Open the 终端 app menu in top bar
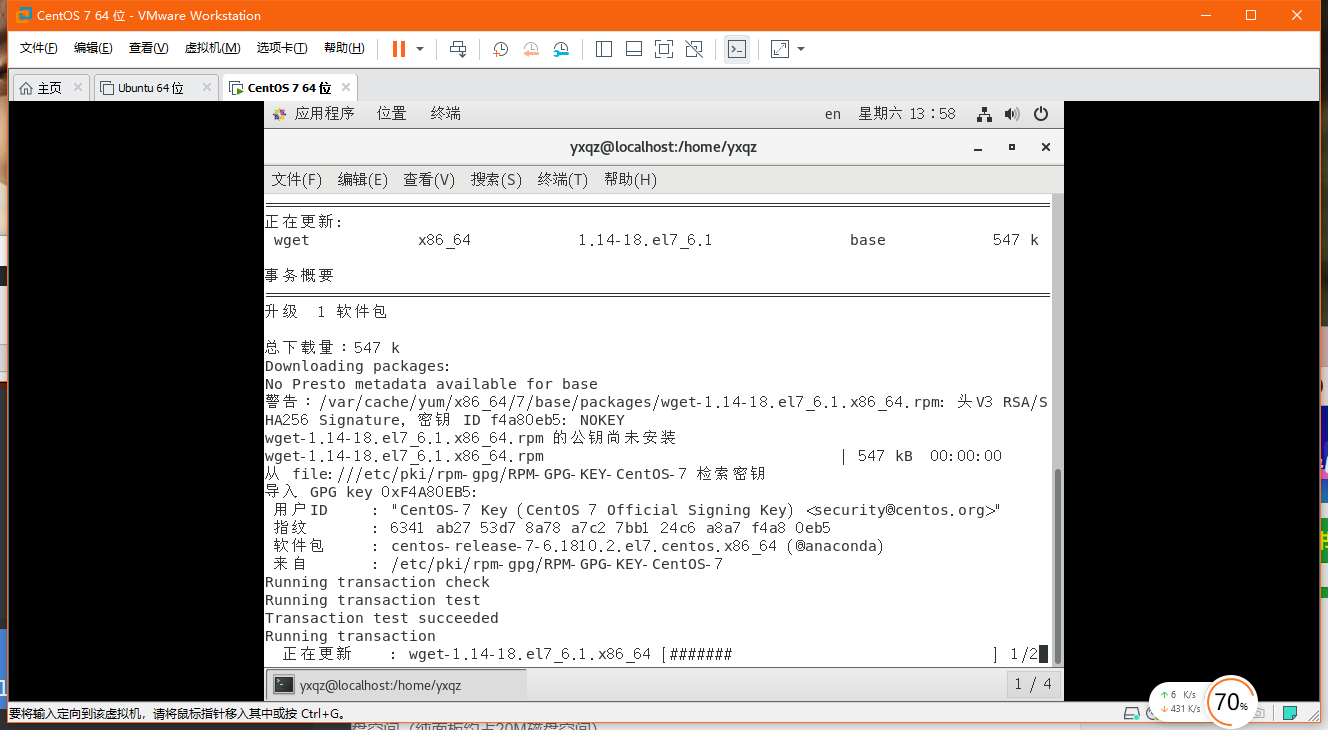The width and height of the screenshot is (1328, 730). click(x=446, y=114)
